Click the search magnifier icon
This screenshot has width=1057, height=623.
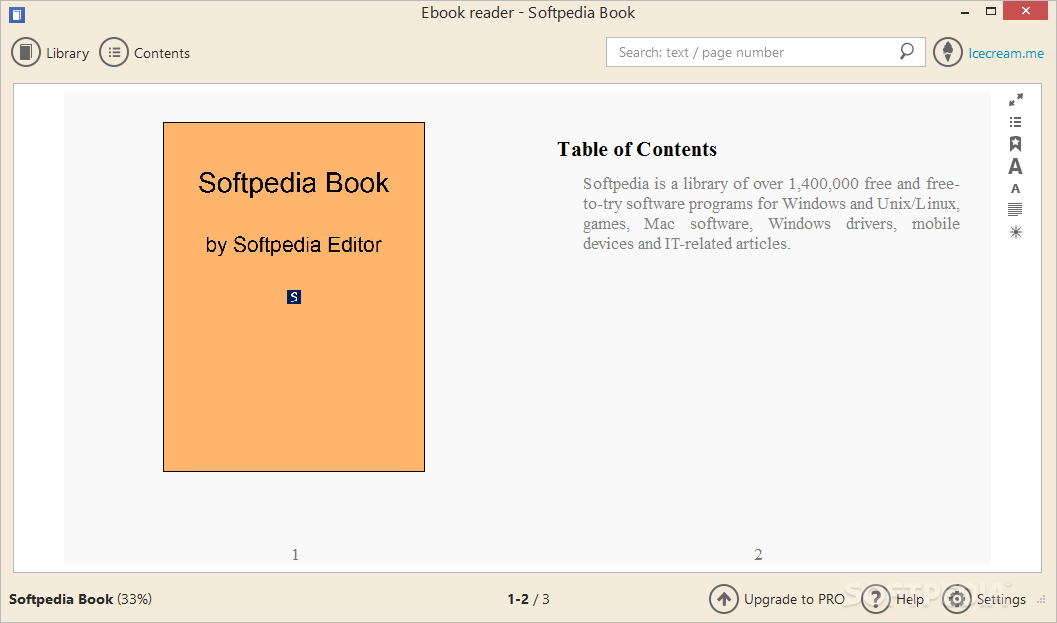pos(907,51)
